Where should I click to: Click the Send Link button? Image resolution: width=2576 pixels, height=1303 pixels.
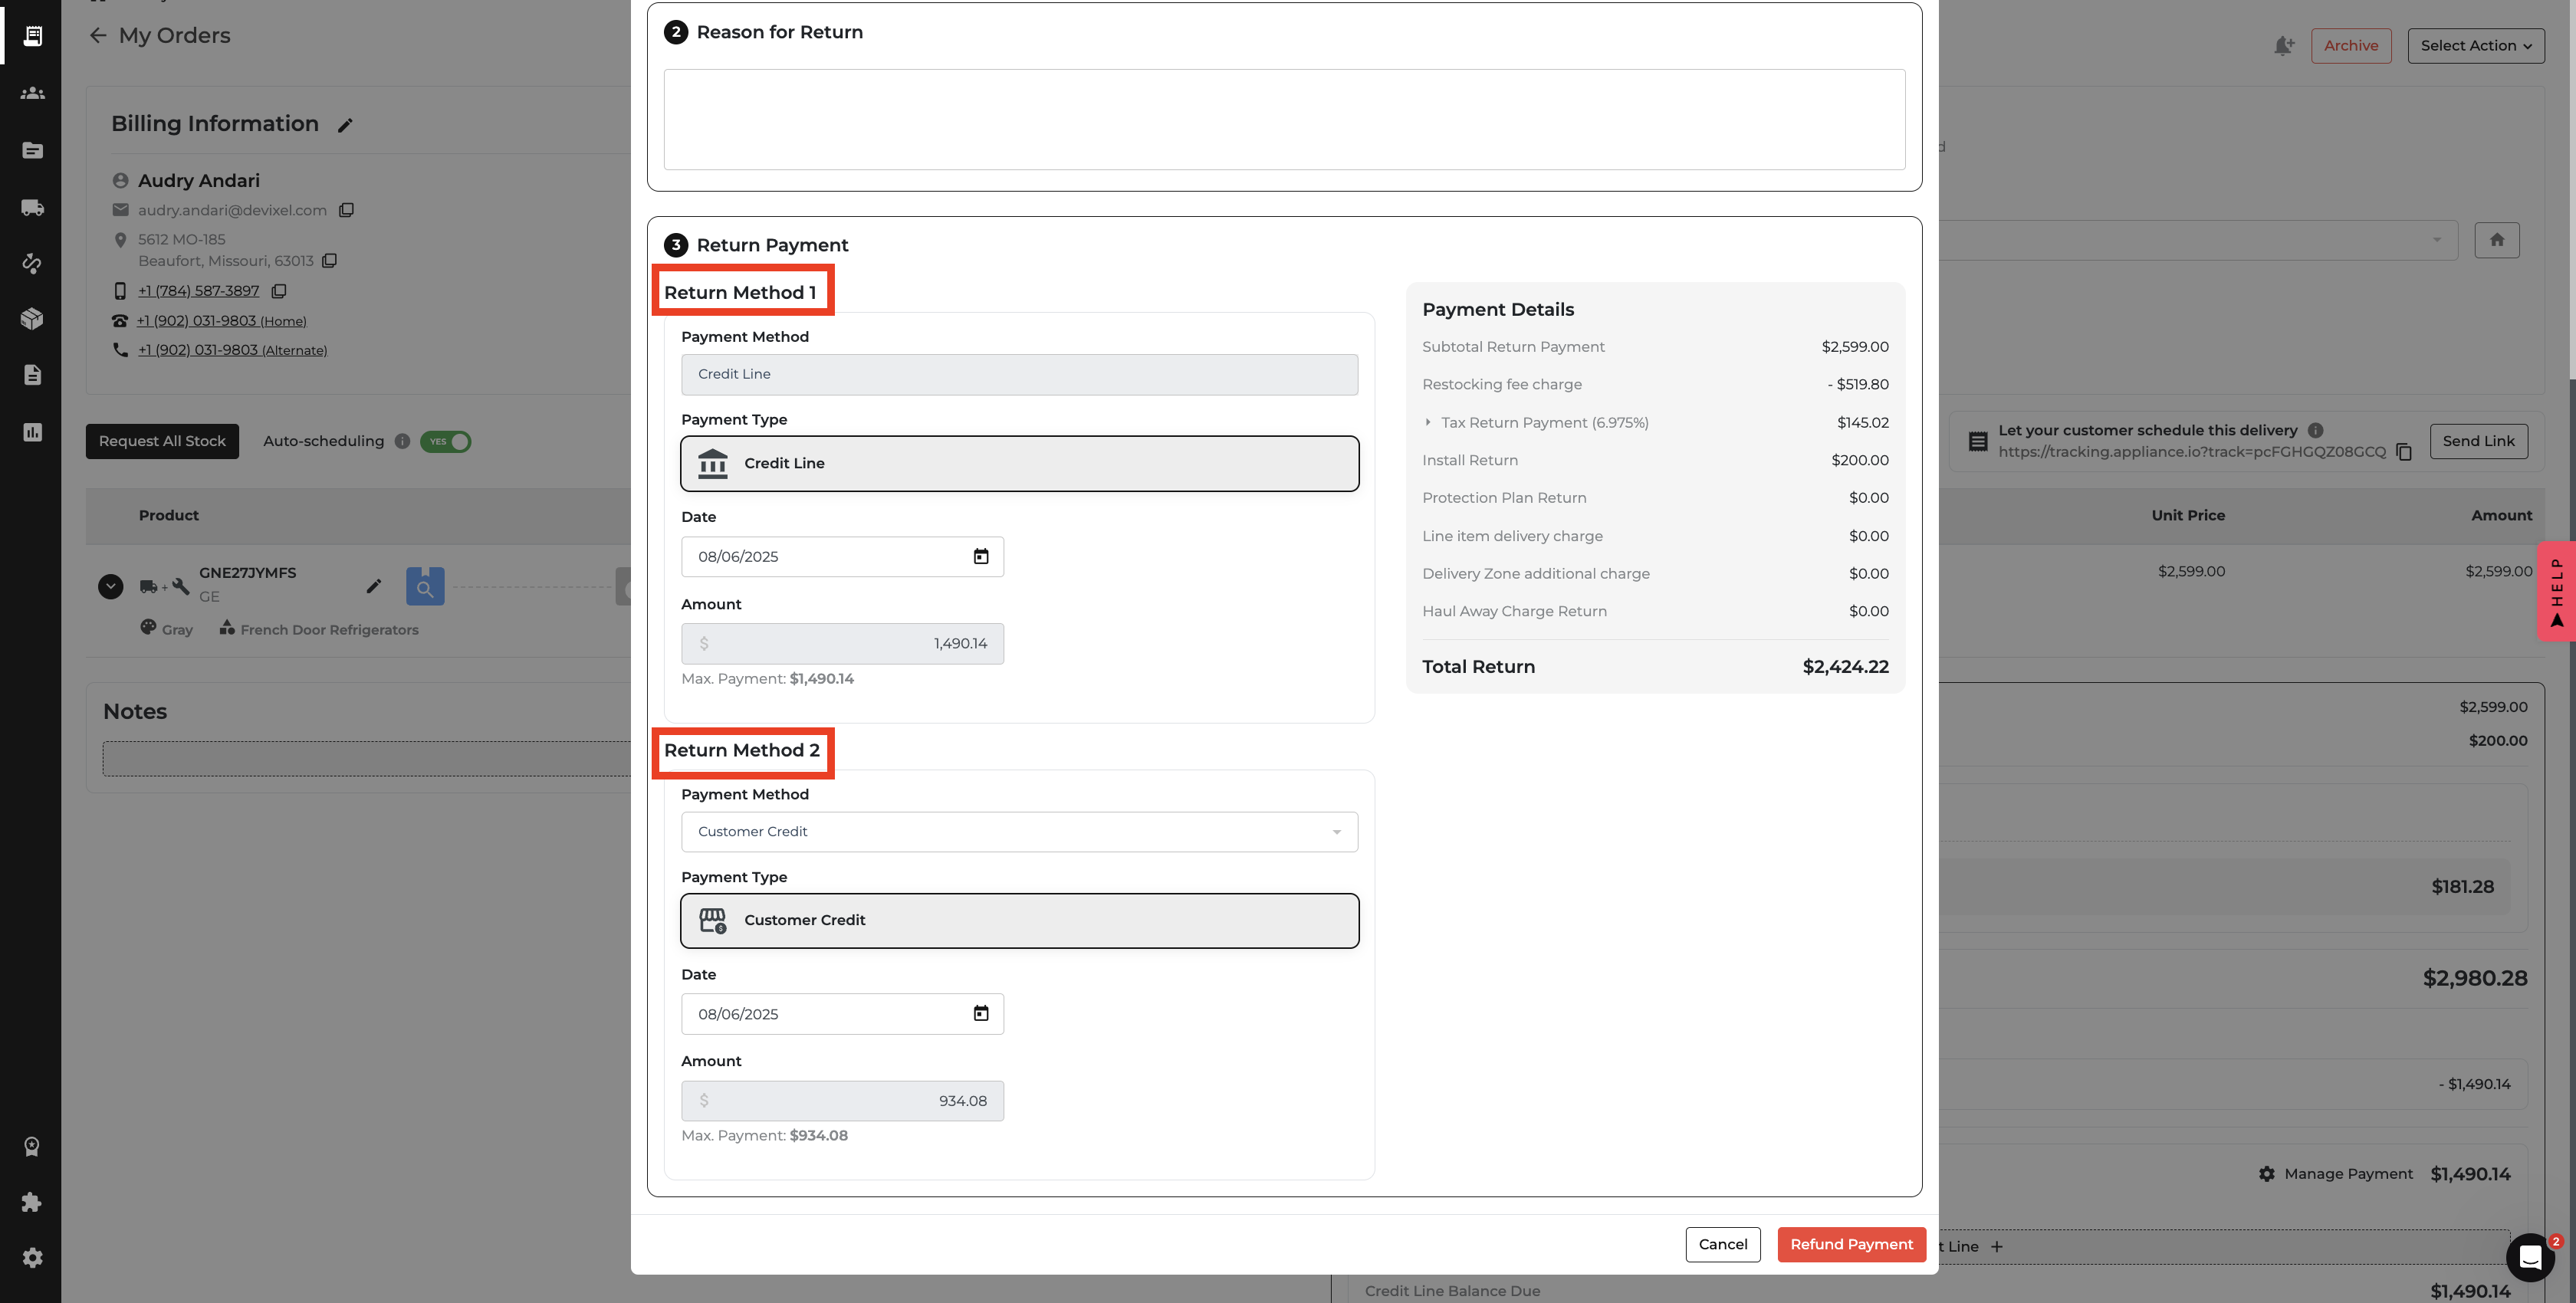pyautogui.click(x=2478, y=441)
